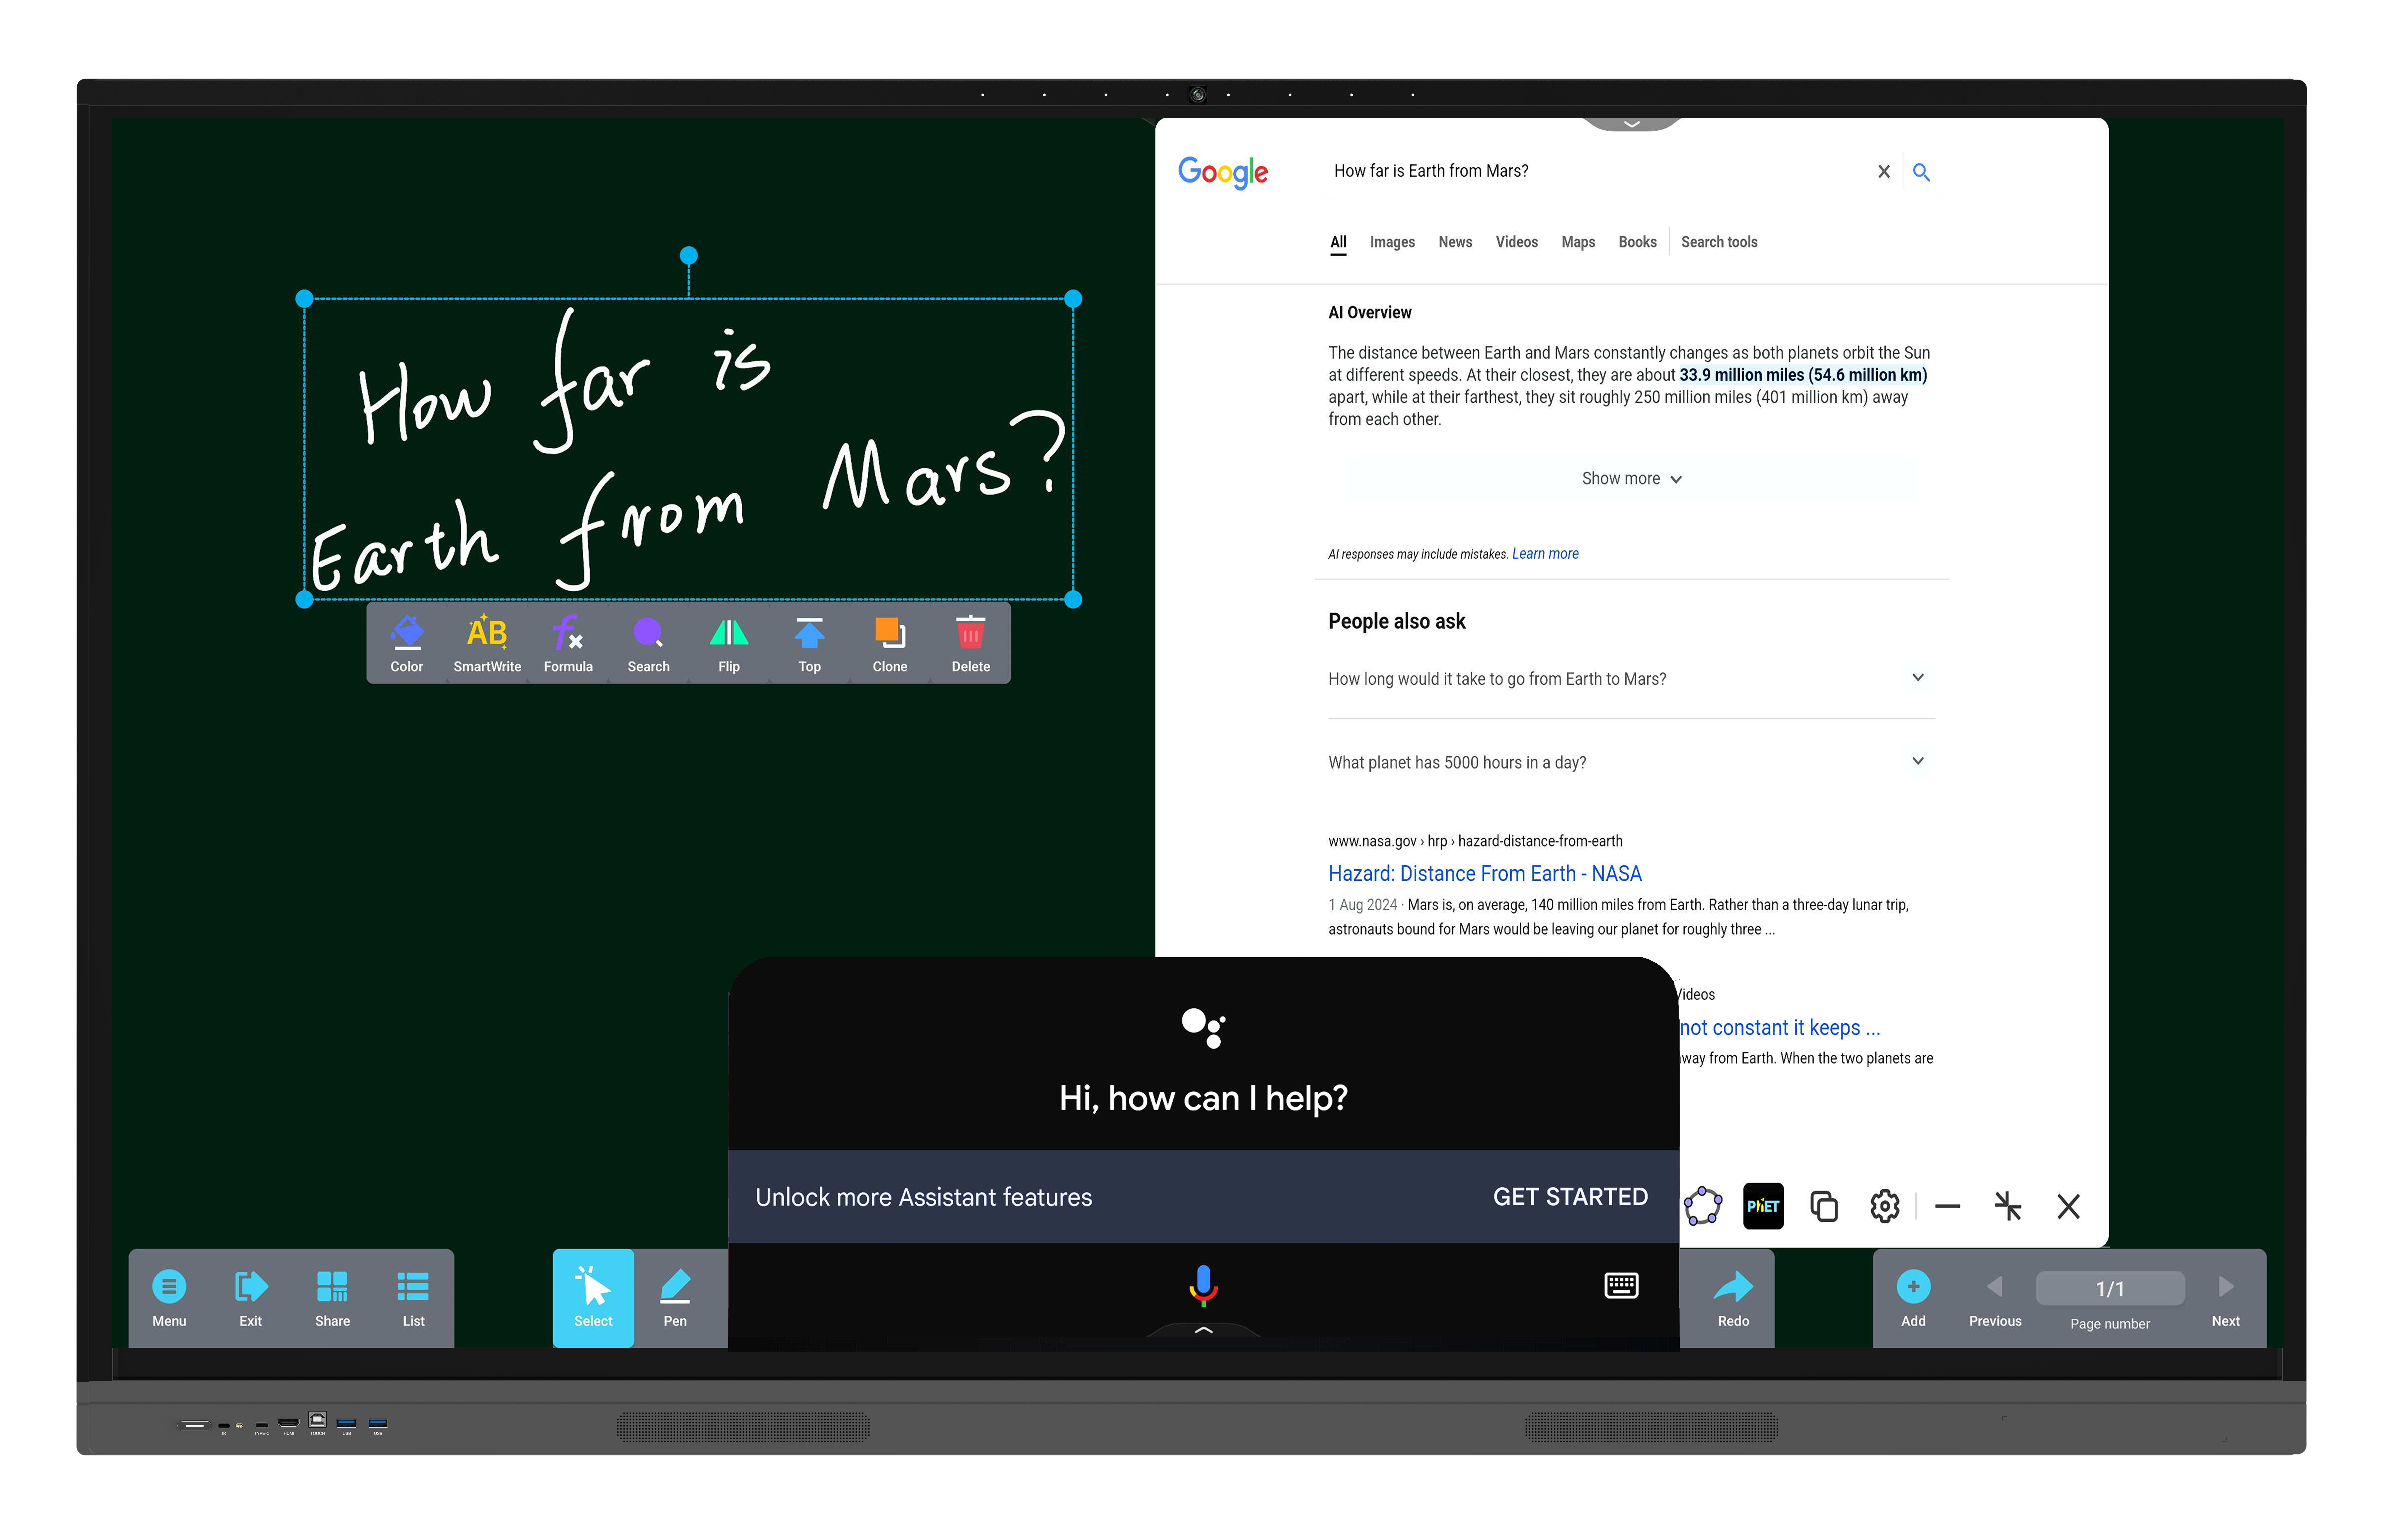Open the Assistant keyboard input
Viewport: 2408px width, 1534px height.
[x=1621, y=1285]
